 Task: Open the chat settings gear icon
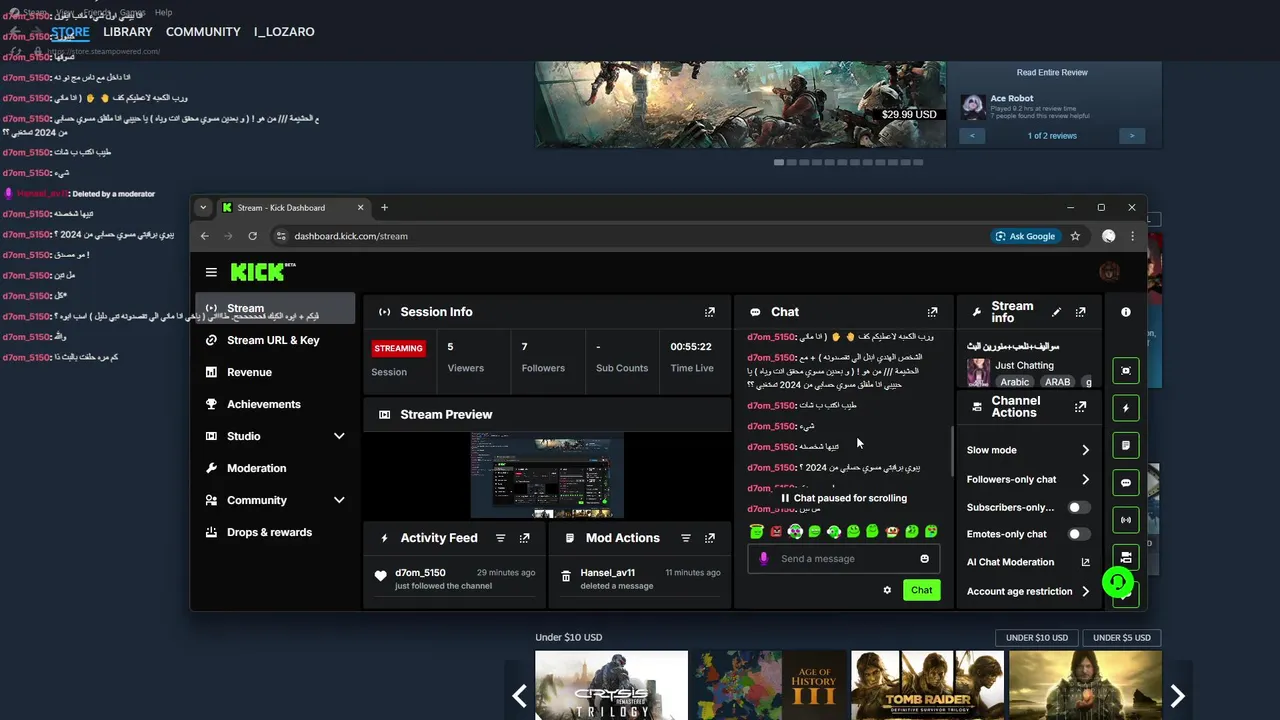click(886, 590)
